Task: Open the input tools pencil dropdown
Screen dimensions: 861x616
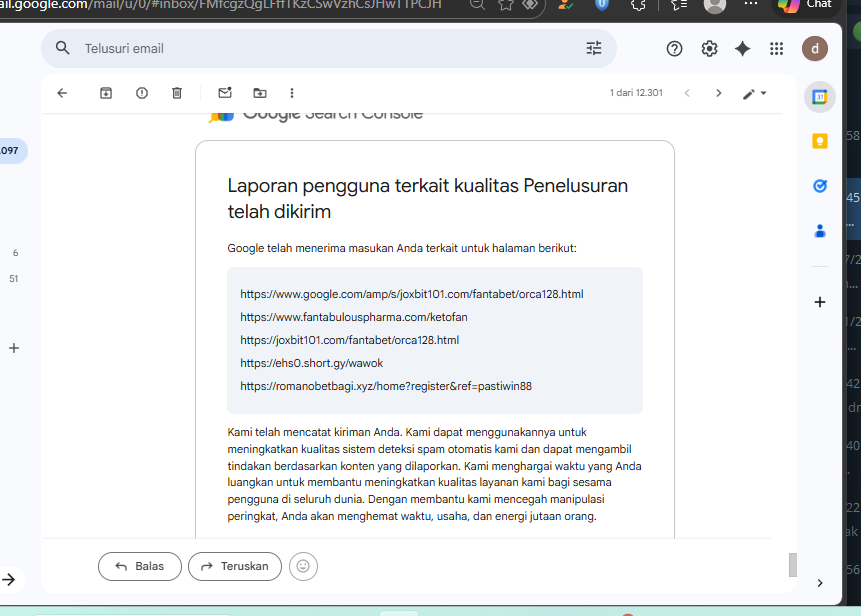Action: (754, 94)
